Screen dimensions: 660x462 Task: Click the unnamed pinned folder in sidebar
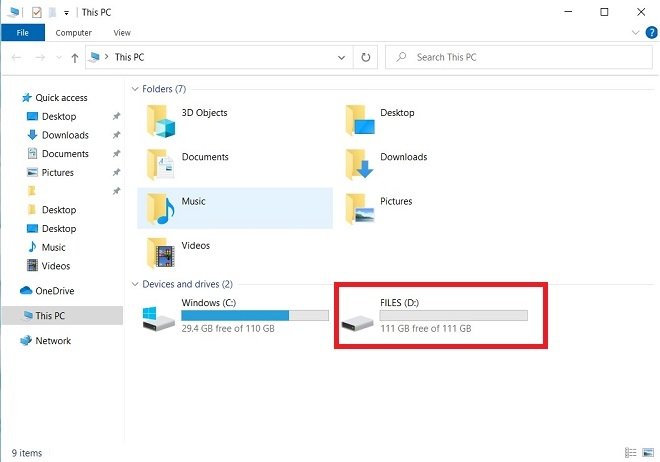32,191
